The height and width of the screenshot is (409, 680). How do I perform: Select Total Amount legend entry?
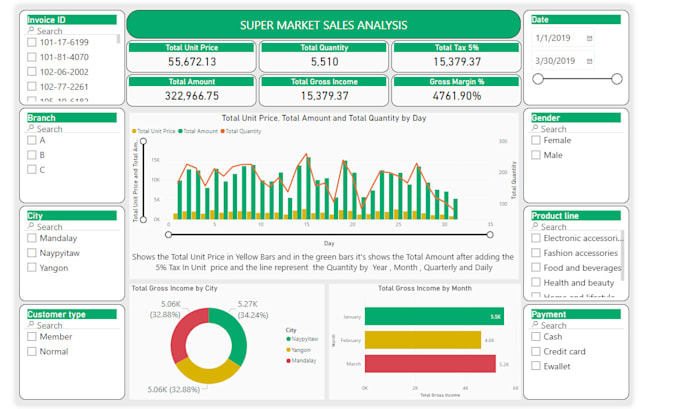(x=198, y=131)
